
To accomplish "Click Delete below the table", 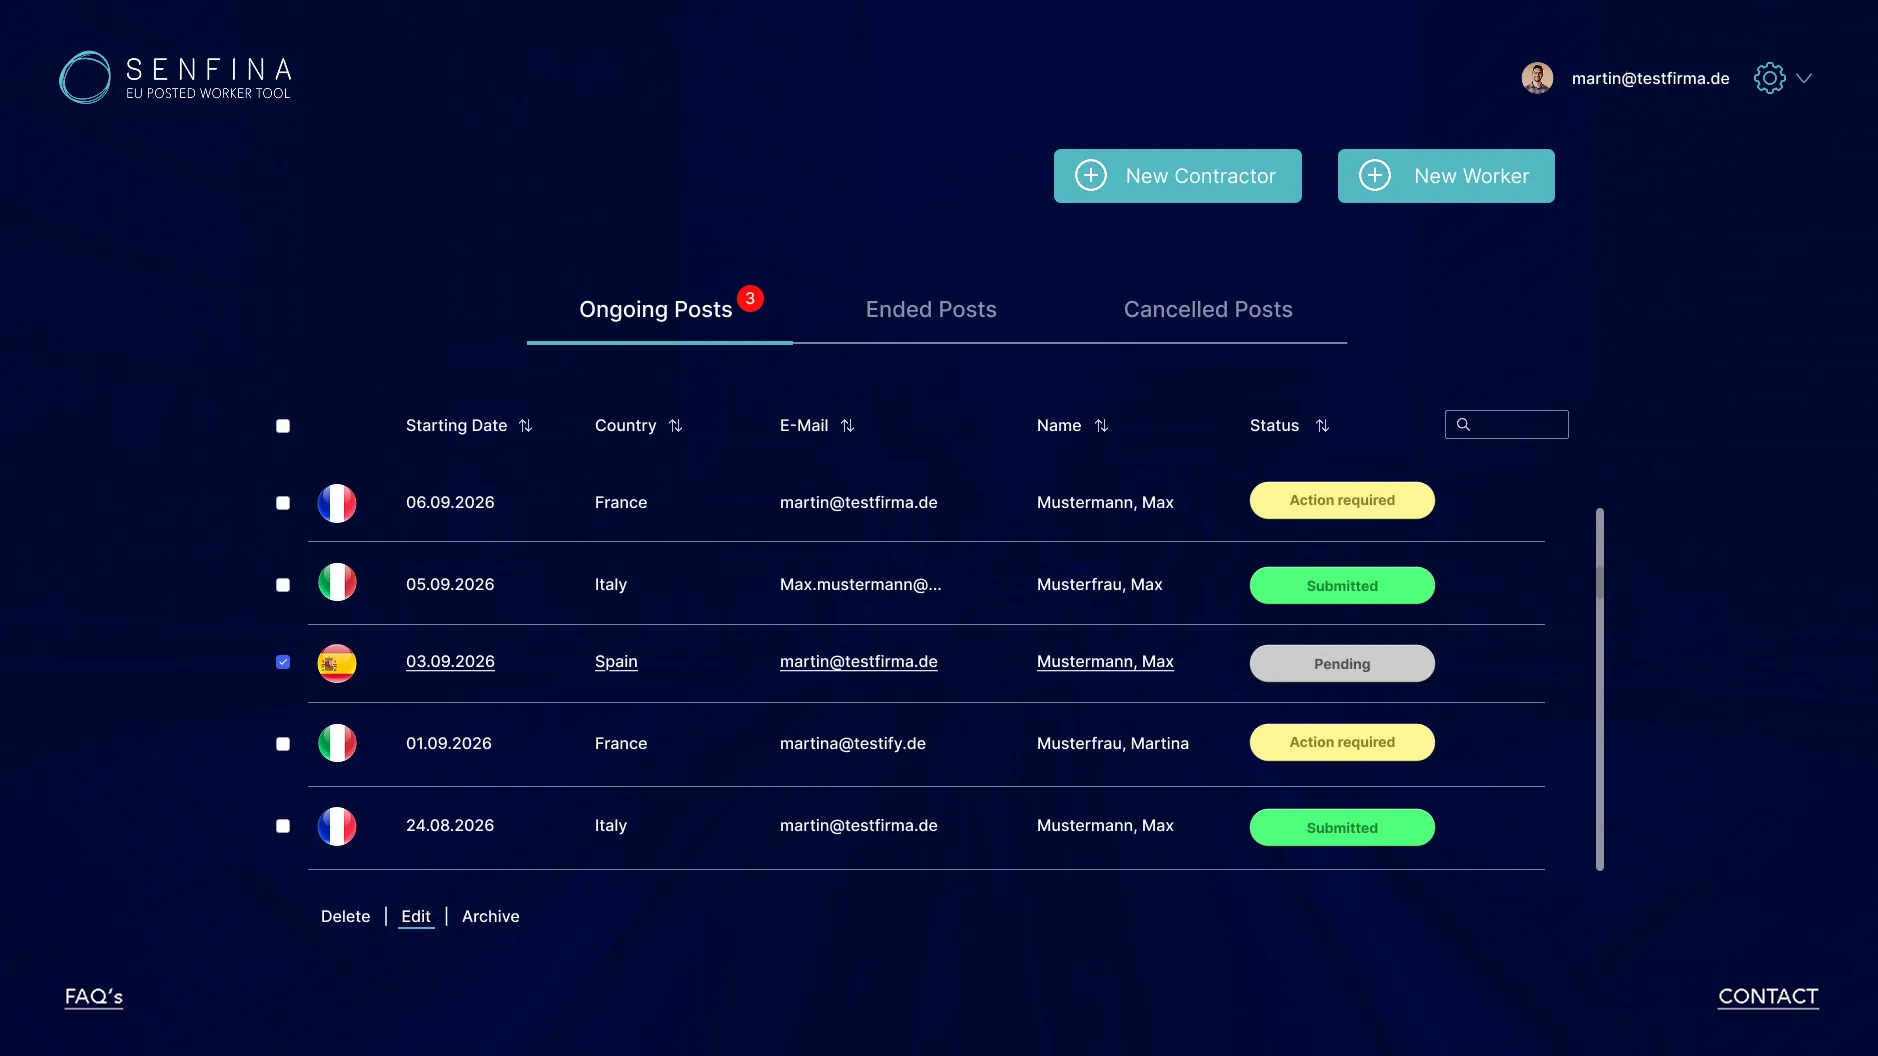I will coord(345,917).
